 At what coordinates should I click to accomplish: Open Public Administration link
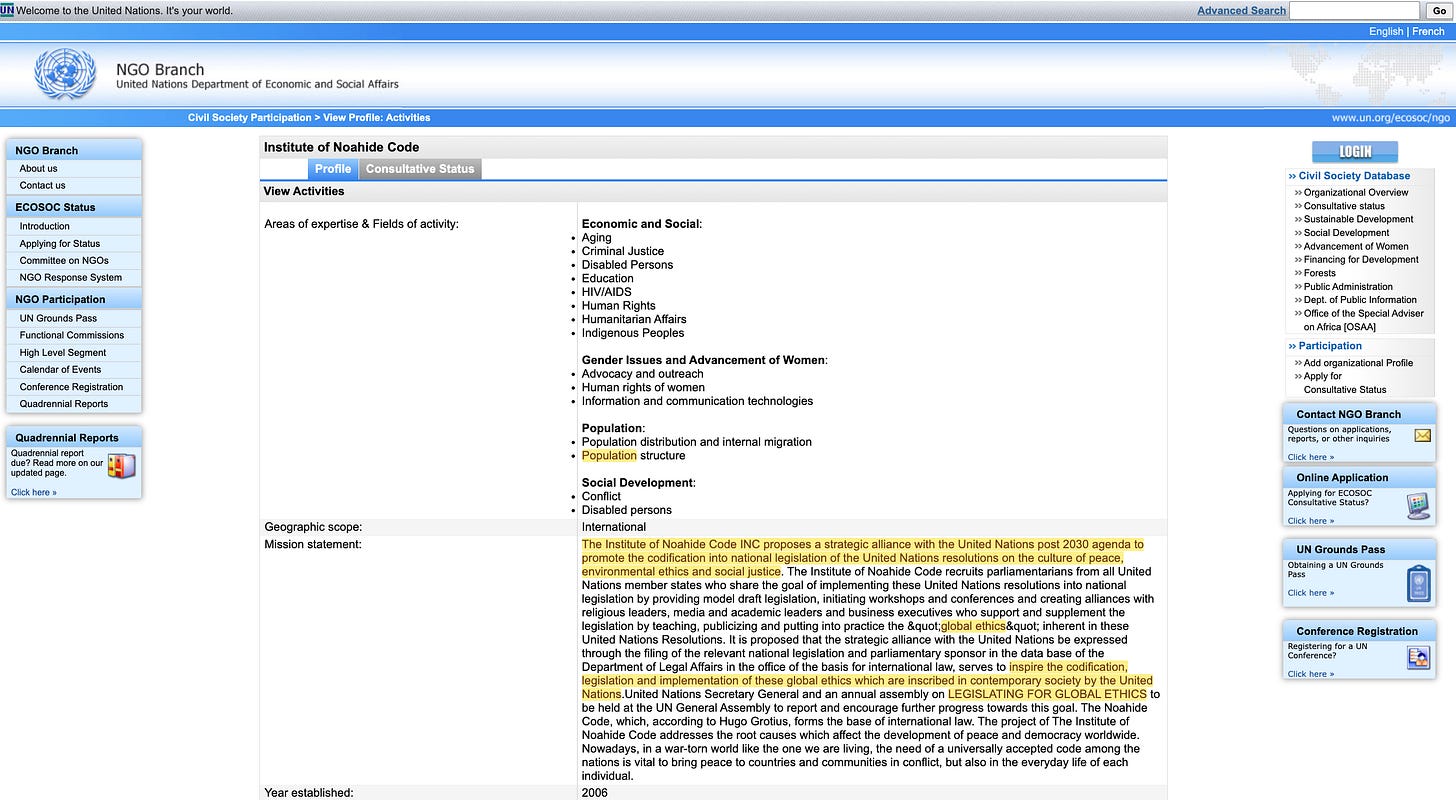[1348, 287]
